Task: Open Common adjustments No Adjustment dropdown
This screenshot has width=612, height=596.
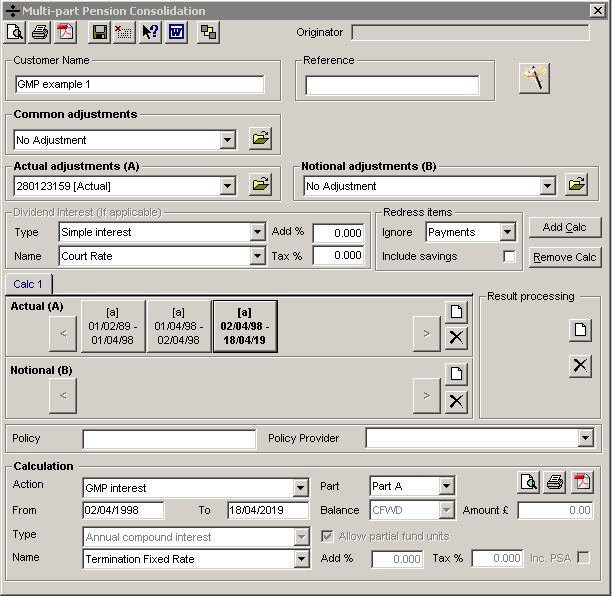Action: click(x=228, y=140)
